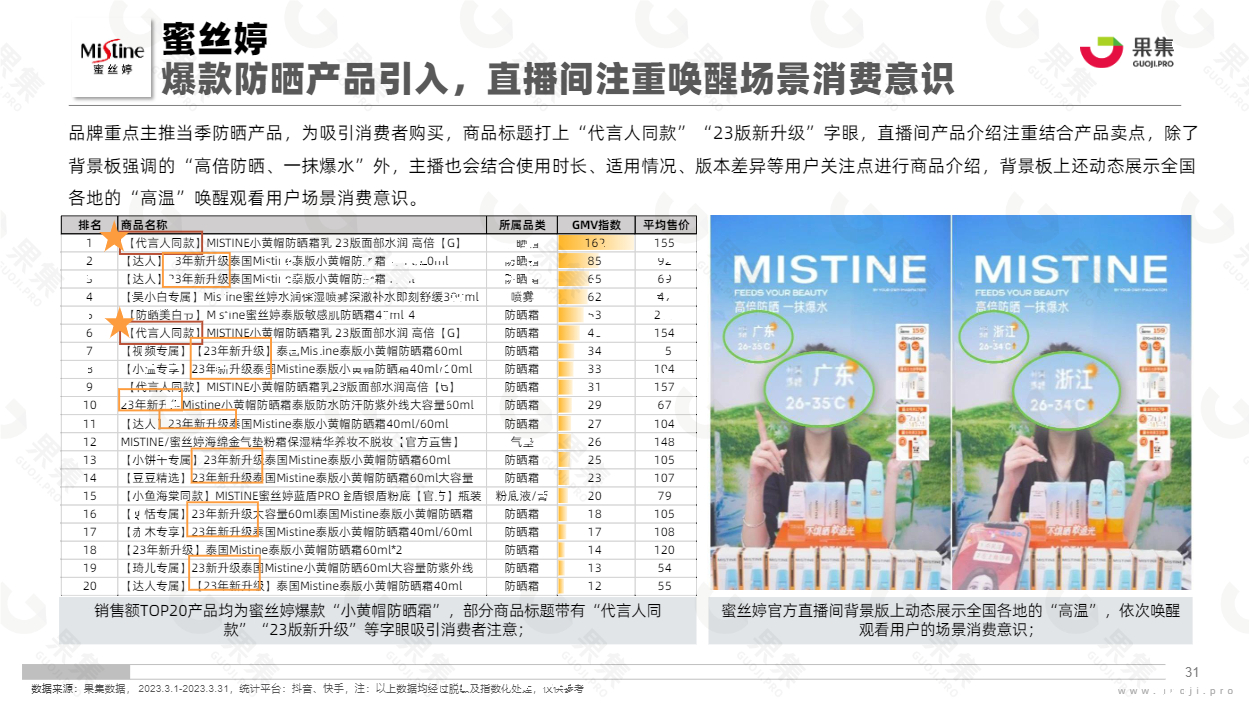The width and height of the screenshot is (1250, 703).
Task: Select the headline 爆款防晒产品引入，直播间注重唤醒场景消费意识
Action: click(x=557, y=79)
